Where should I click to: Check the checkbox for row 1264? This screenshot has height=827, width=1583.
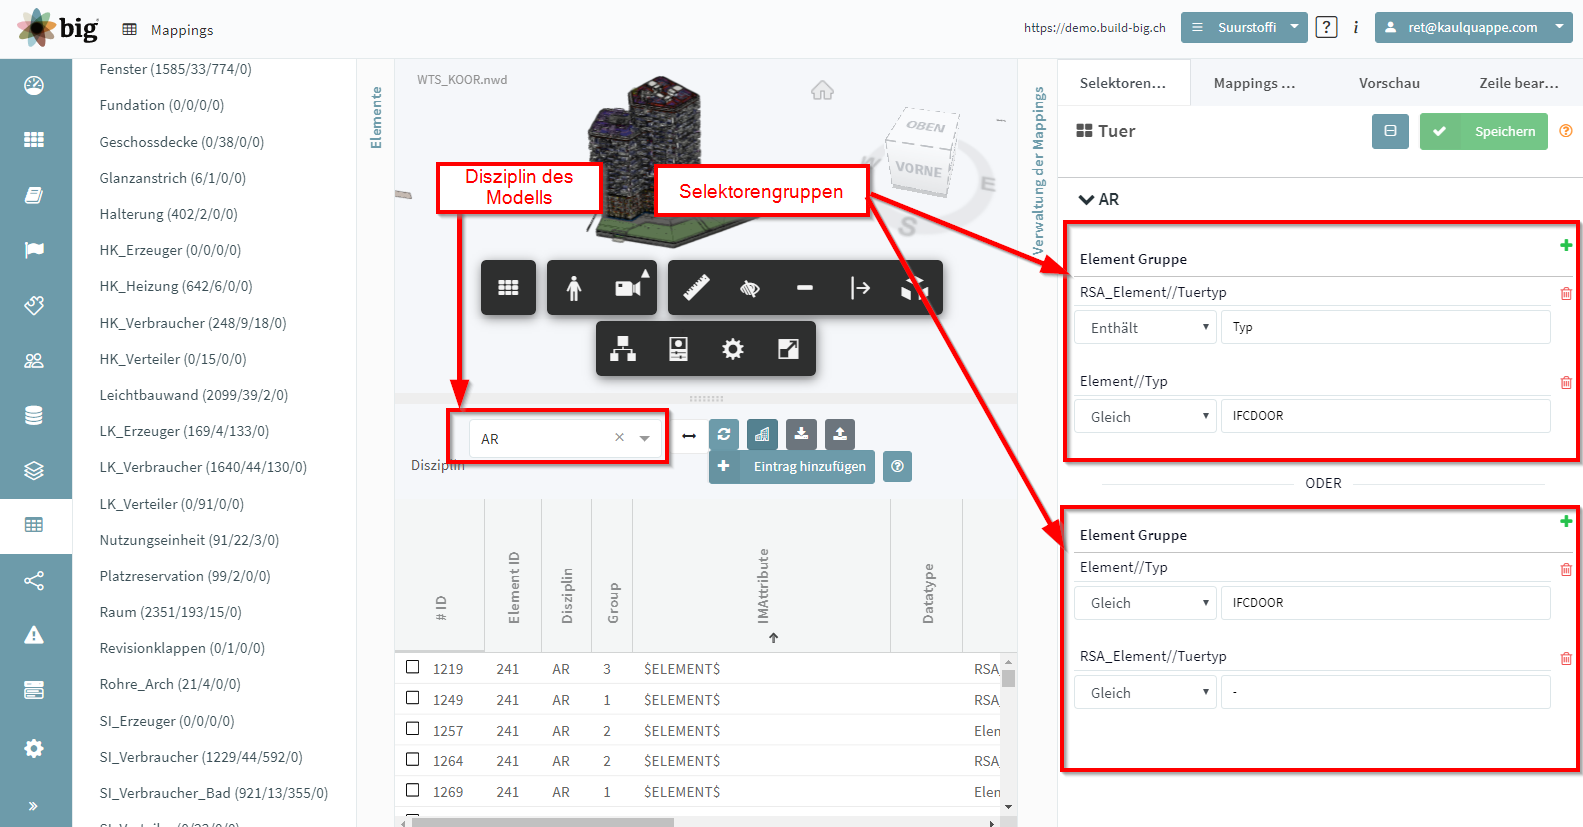[413, 760]
